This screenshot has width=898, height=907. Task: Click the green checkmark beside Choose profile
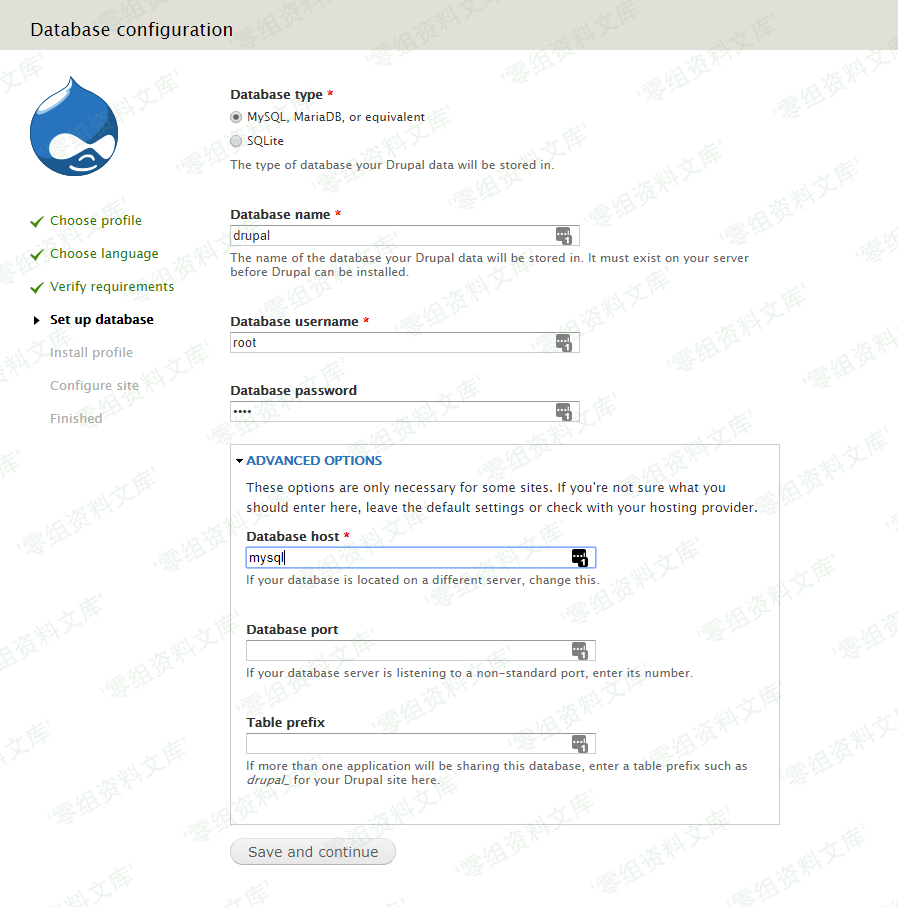pos(37,222)
